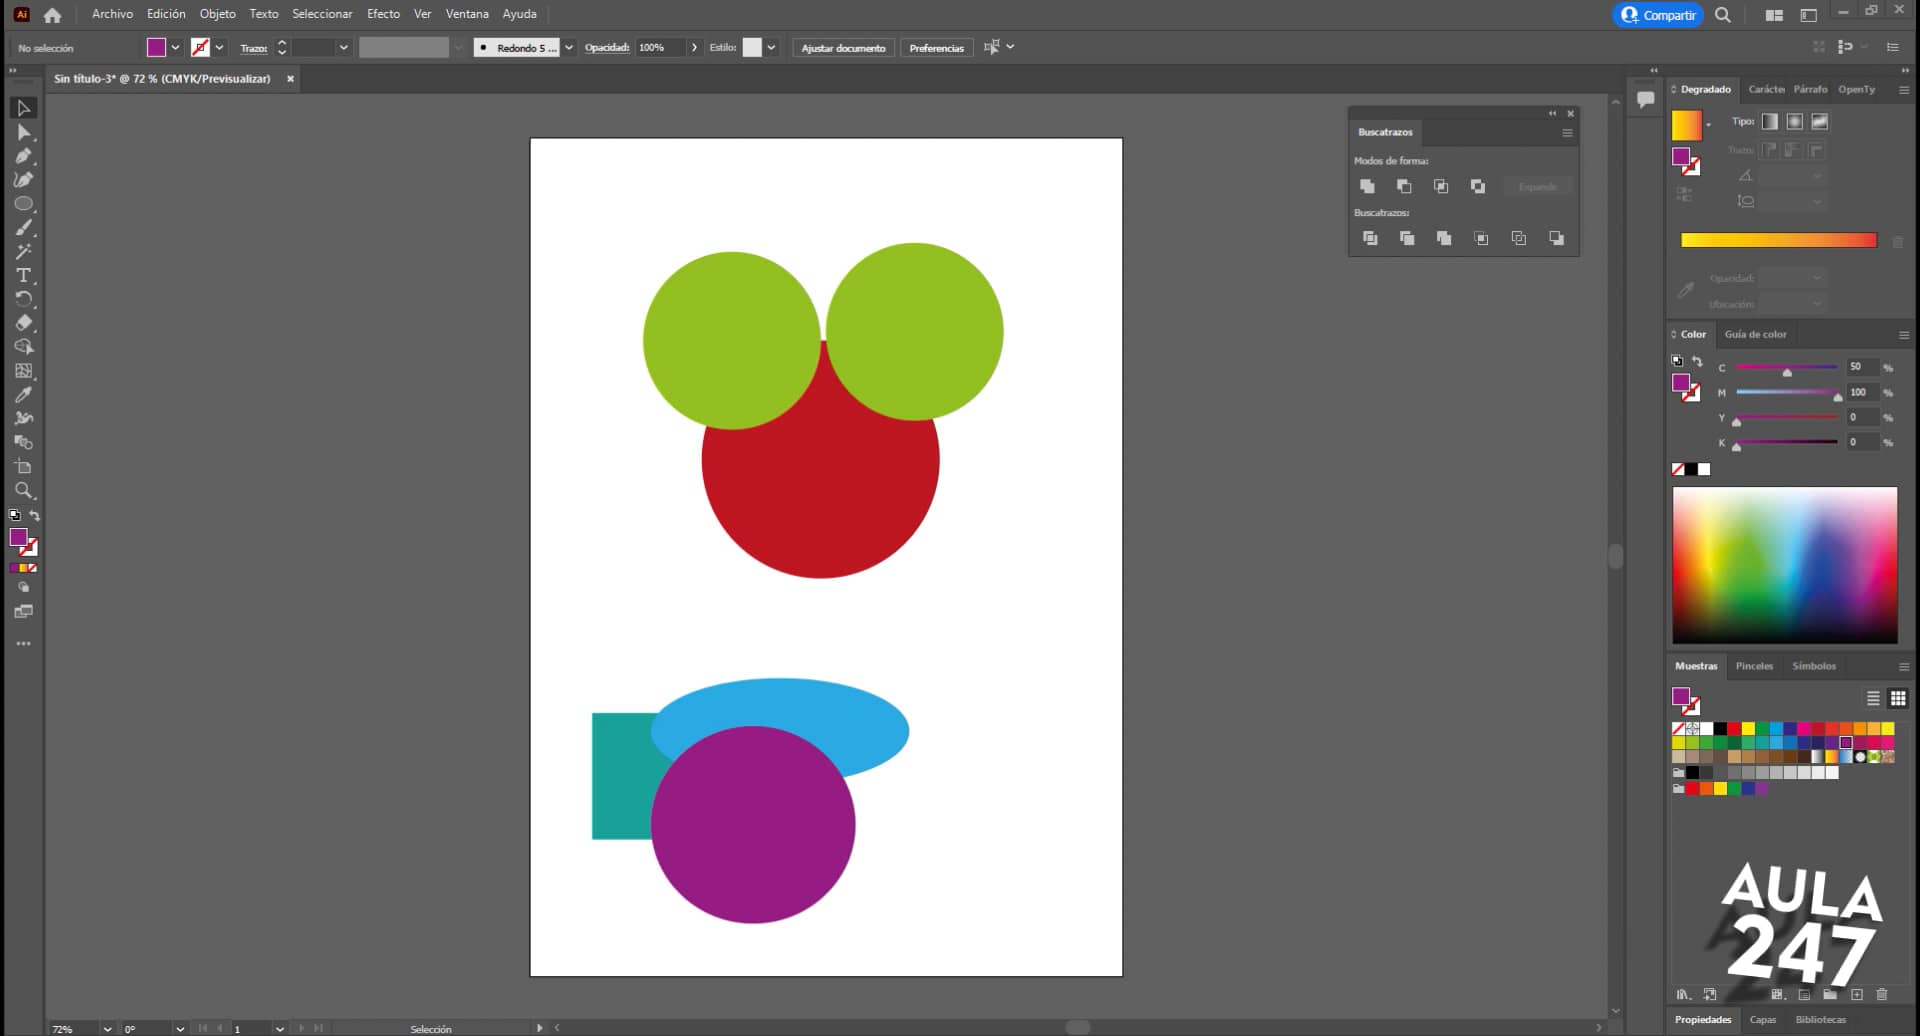The width and height of the screenshot is (1920, 1036).
Task: Click the Divide icon under Buscatrazos
Action: tap(1370, 238)
